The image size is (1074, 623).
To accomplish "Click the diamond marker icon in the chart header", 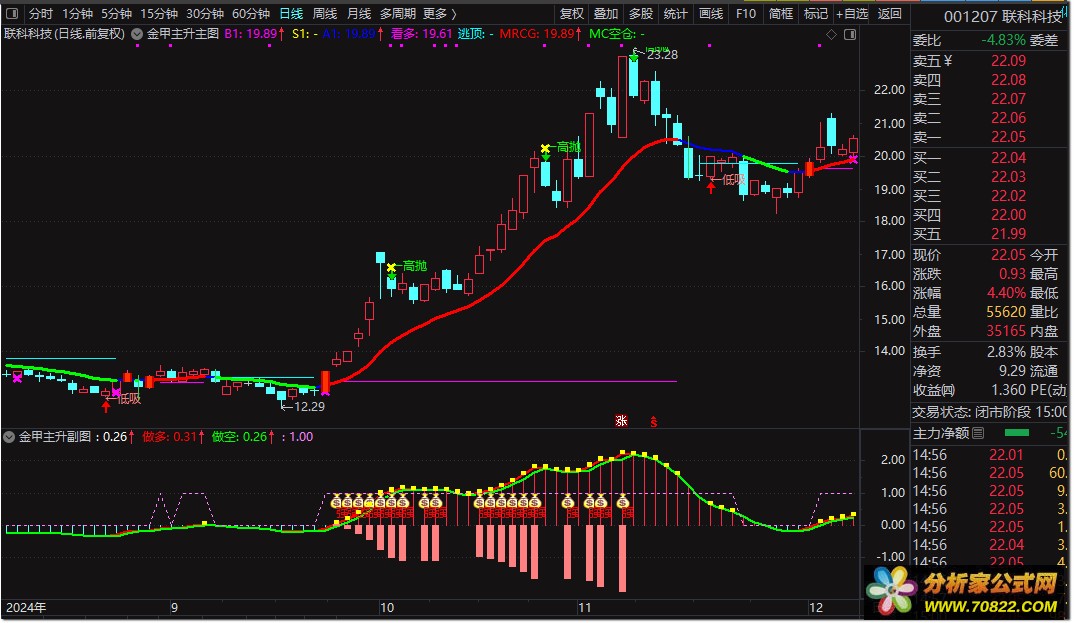I will click(x=831, y=34).
